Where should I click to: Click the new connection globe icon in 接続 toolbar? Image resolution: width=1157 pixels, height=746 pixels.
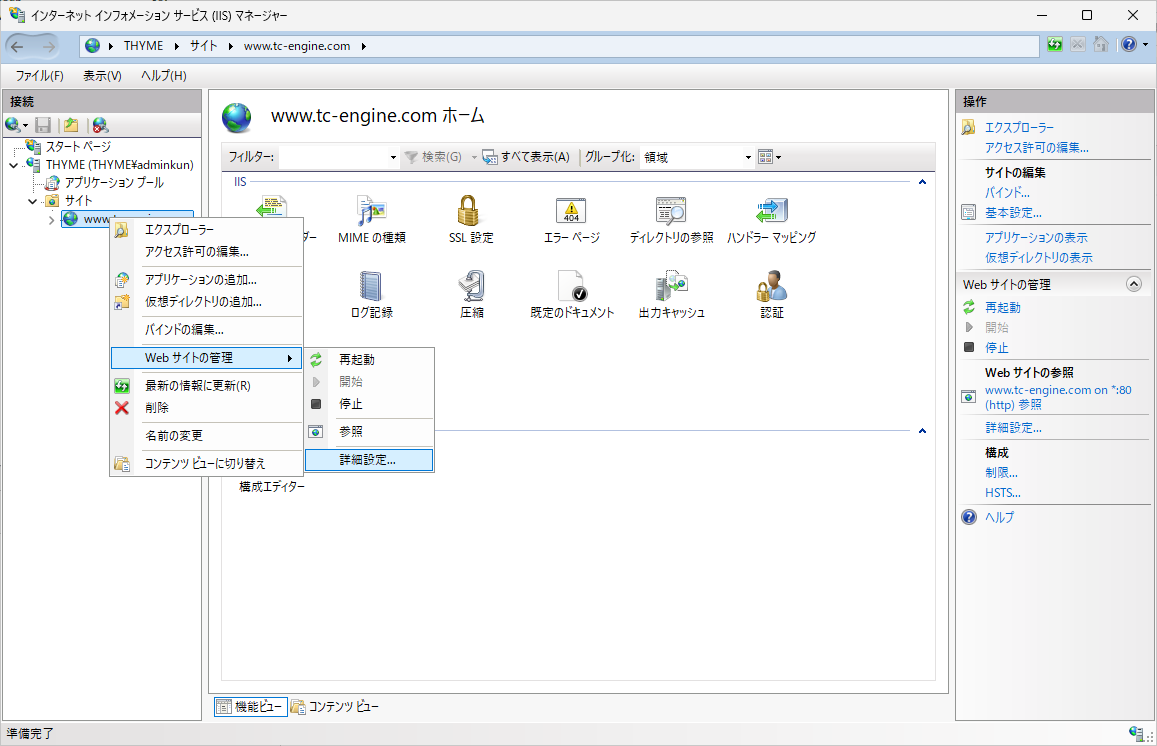click(x=13, y=125)
